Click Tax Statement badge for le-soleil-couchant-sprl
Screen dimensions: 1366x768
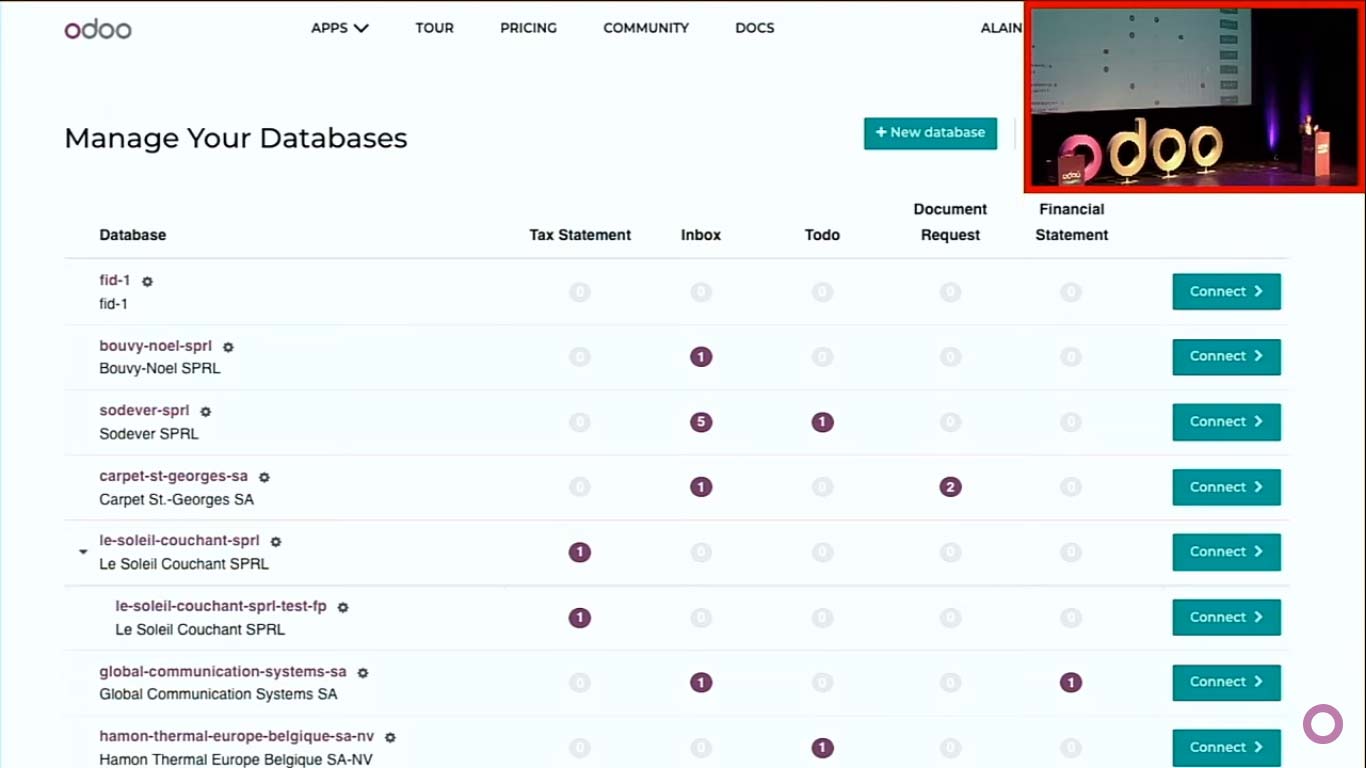(579, 552)
